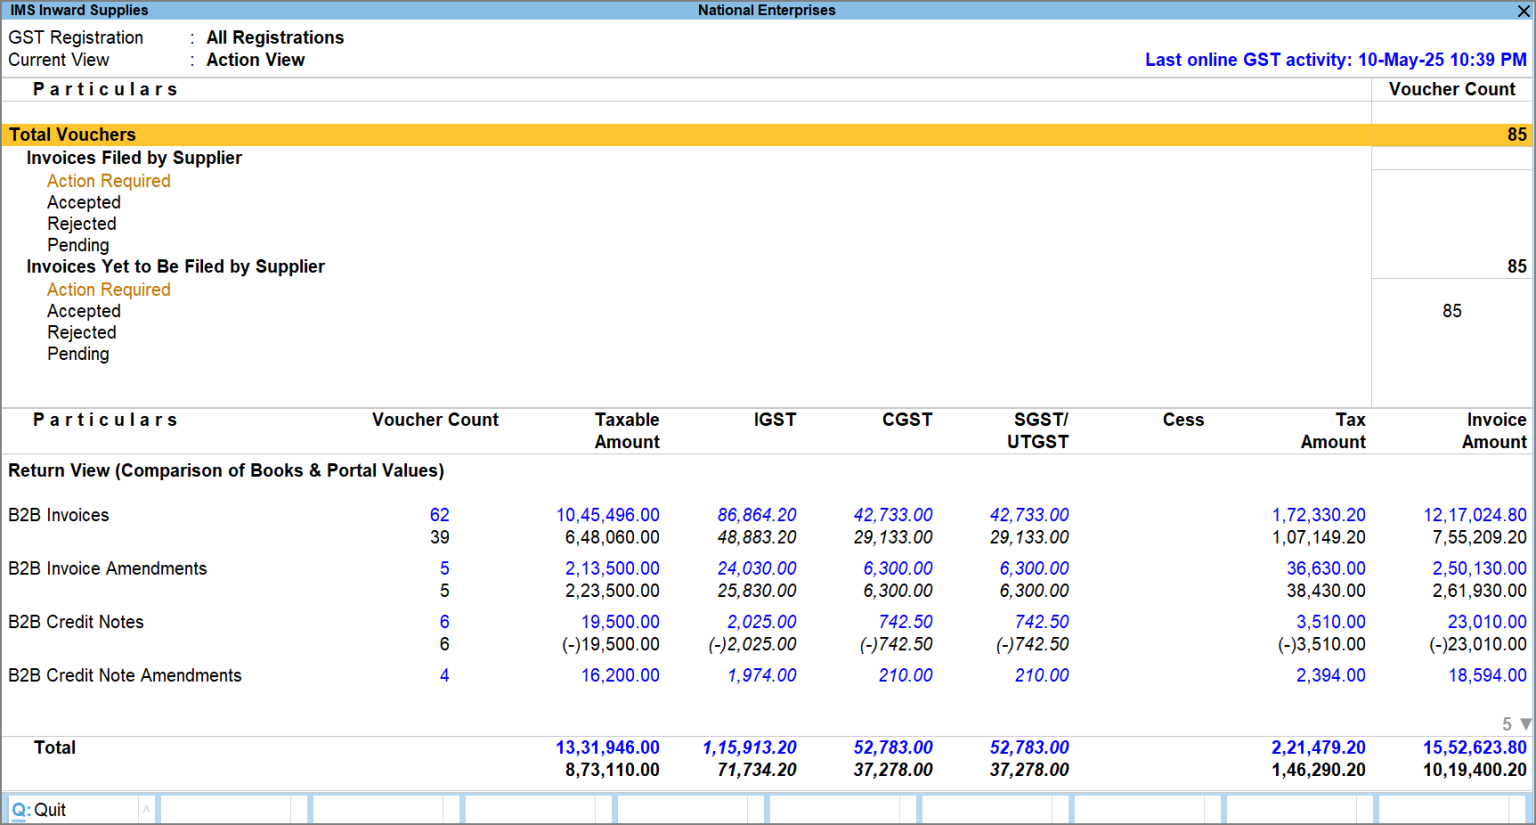Screen dimensions: 1536x825
Task: Change Current View from 'Action View'
Action: click(x=256, y=60)
